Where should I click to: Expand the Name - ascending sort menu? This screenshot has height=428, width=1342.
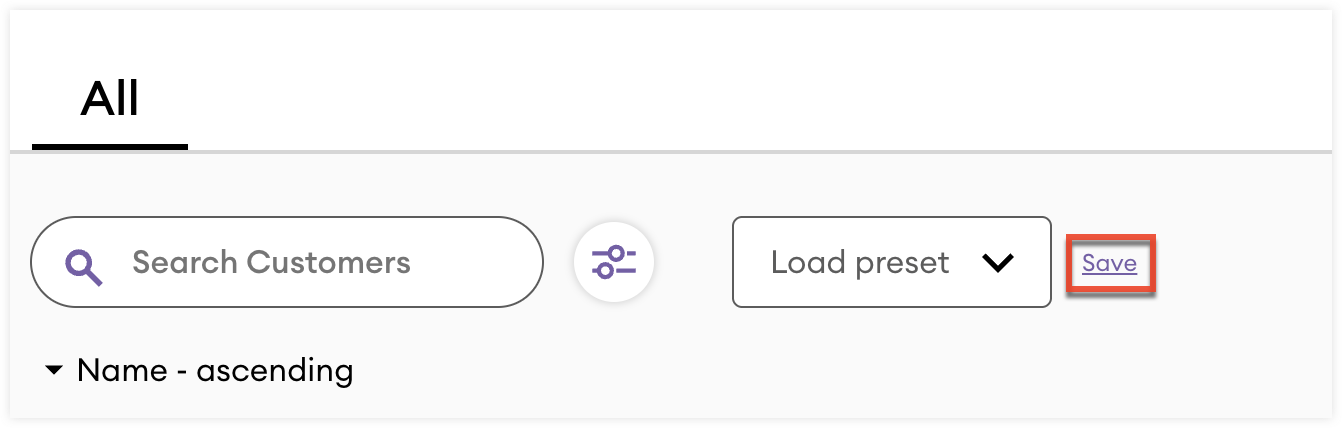point(200,372)
